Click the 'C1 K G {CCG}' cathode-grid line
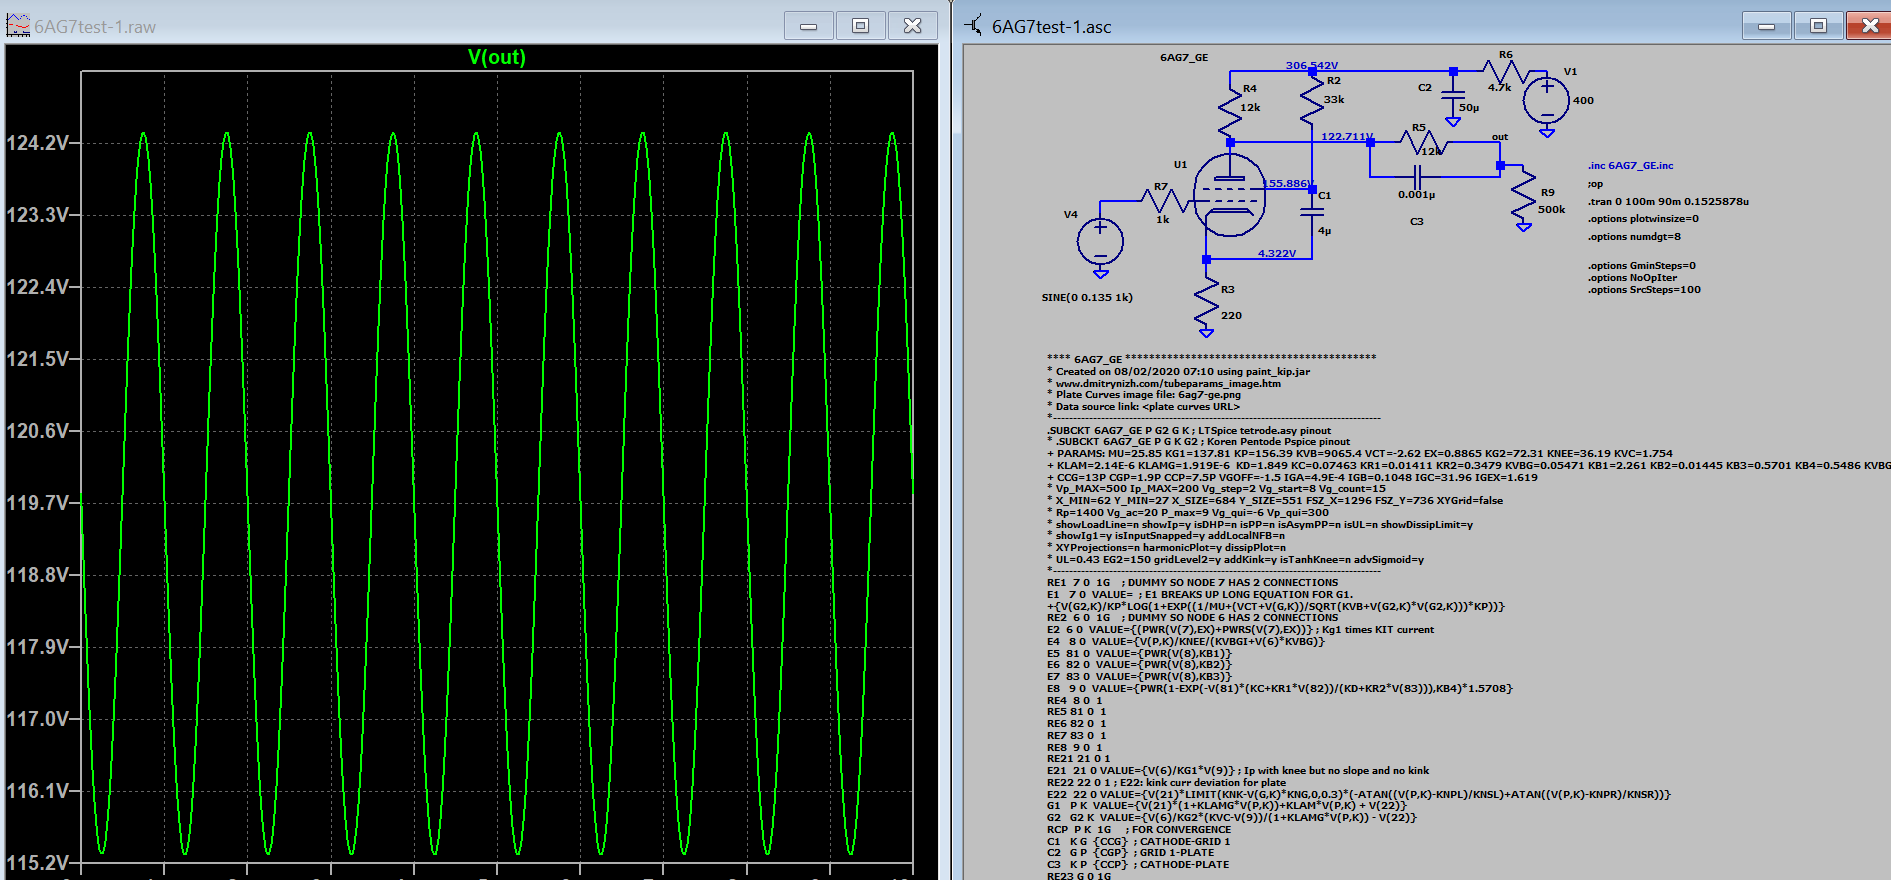Screen dimensions: 1891x880 click(x=1138, y=842)
